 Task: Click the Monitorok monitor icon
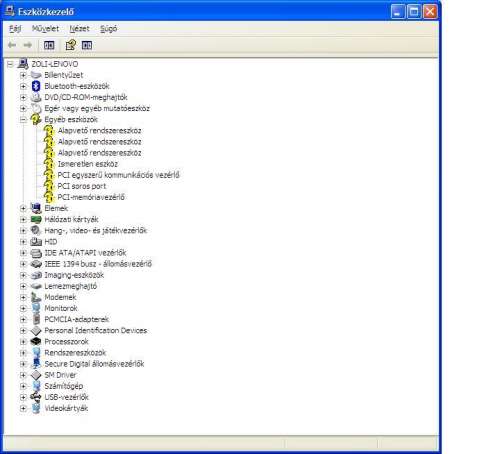36,308
